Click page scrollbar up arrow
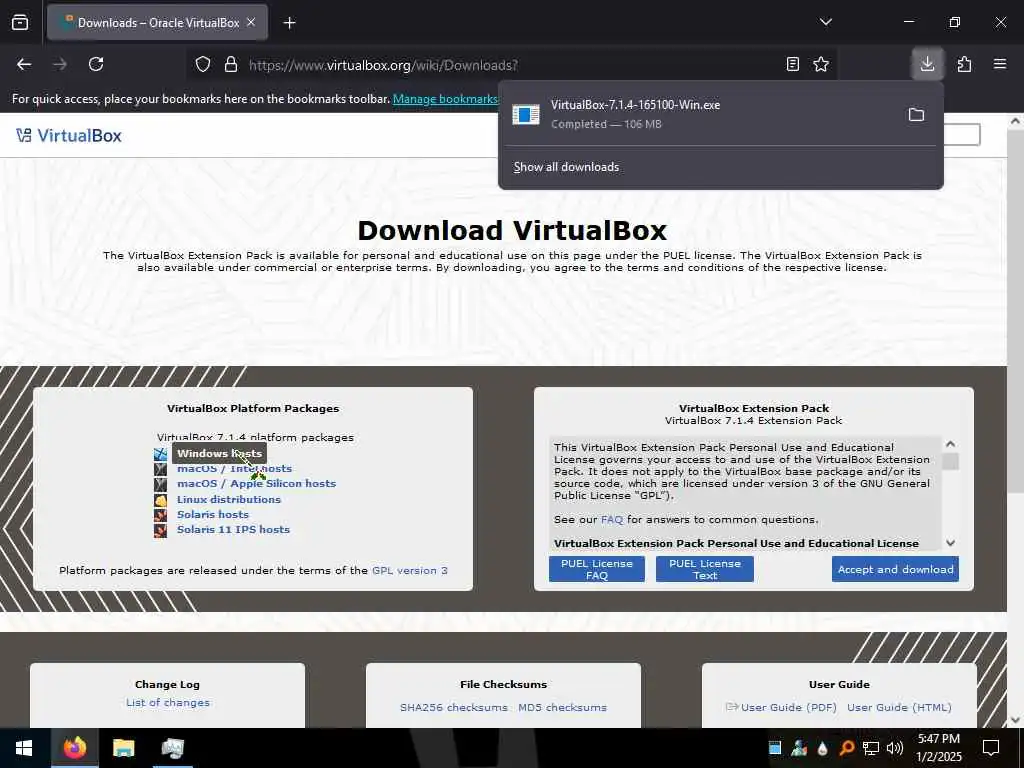Viewport: 1024px width, 768px height. (x=1015, y=121)
